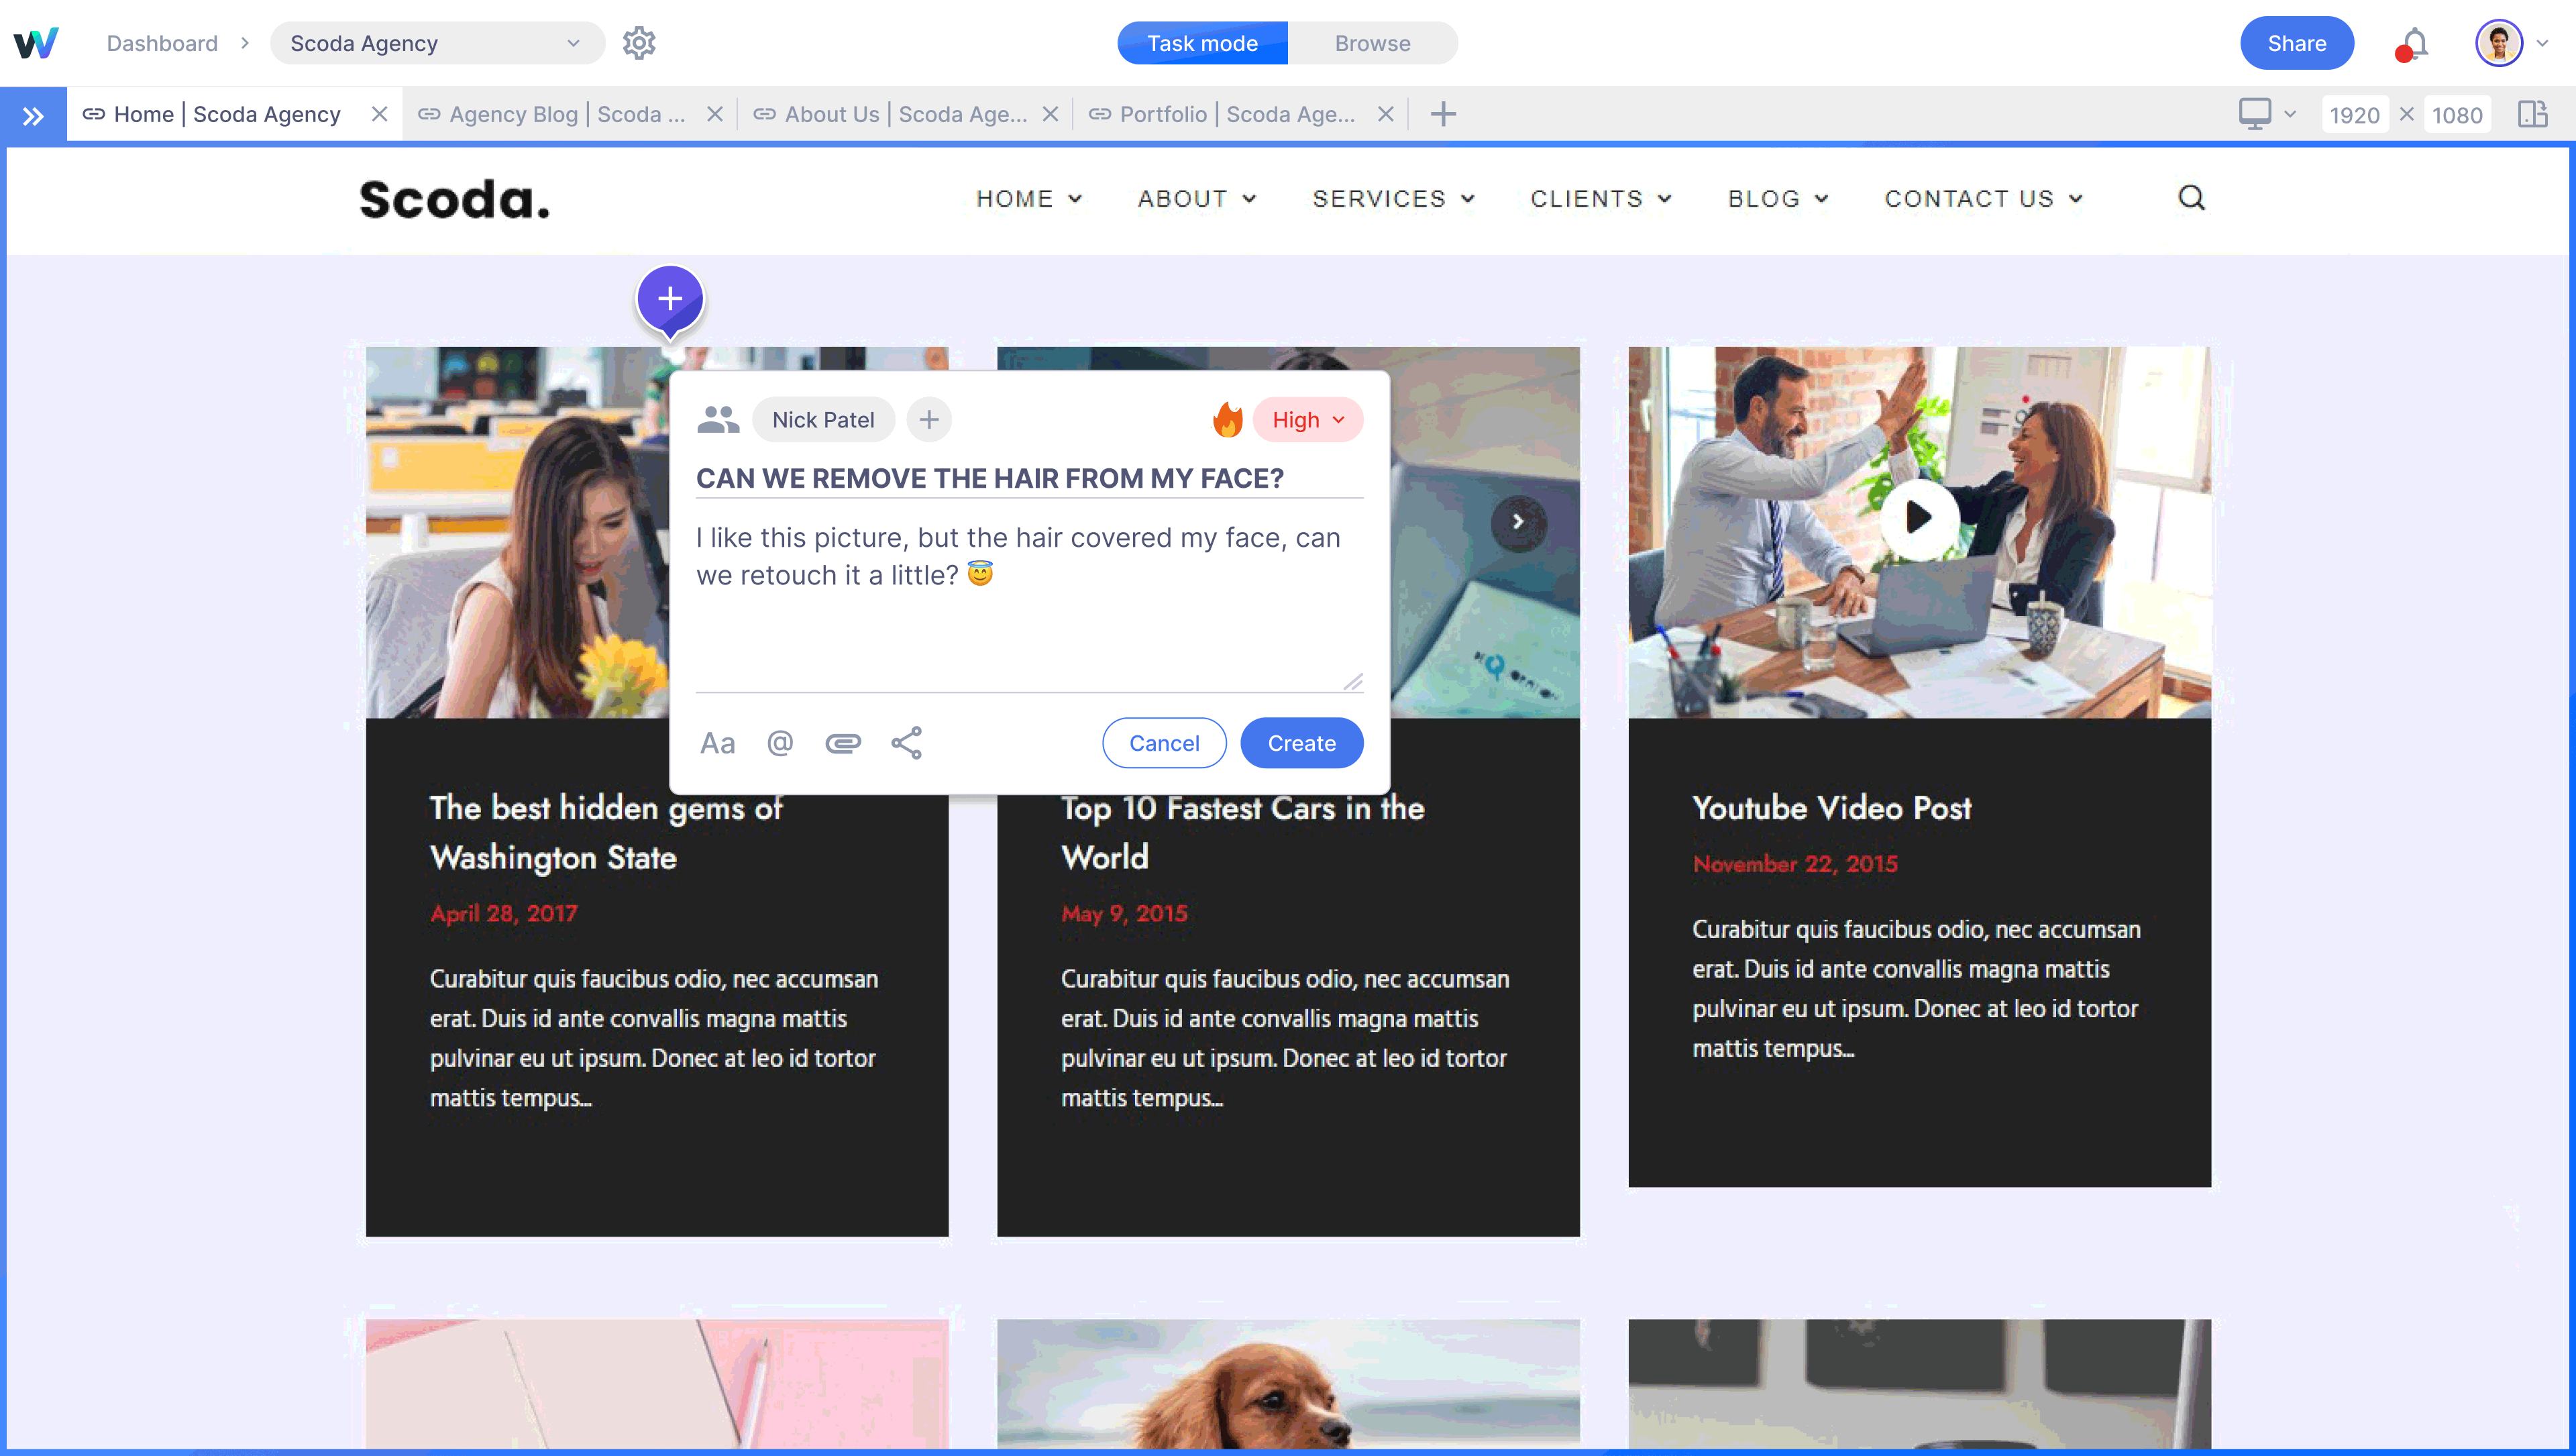The image size is (2576, 1456).
Task: Expand the sidebar with double chevron
Action: tap(33, 115)
